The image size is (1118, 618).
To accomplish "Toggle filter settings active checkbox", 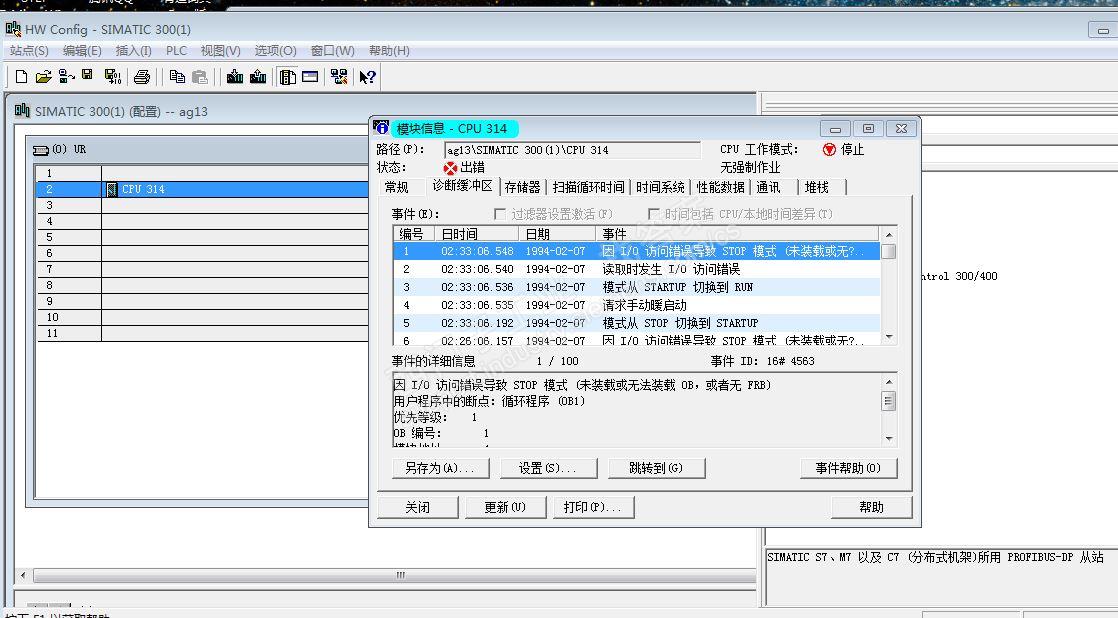I will (x=500, y=214).
